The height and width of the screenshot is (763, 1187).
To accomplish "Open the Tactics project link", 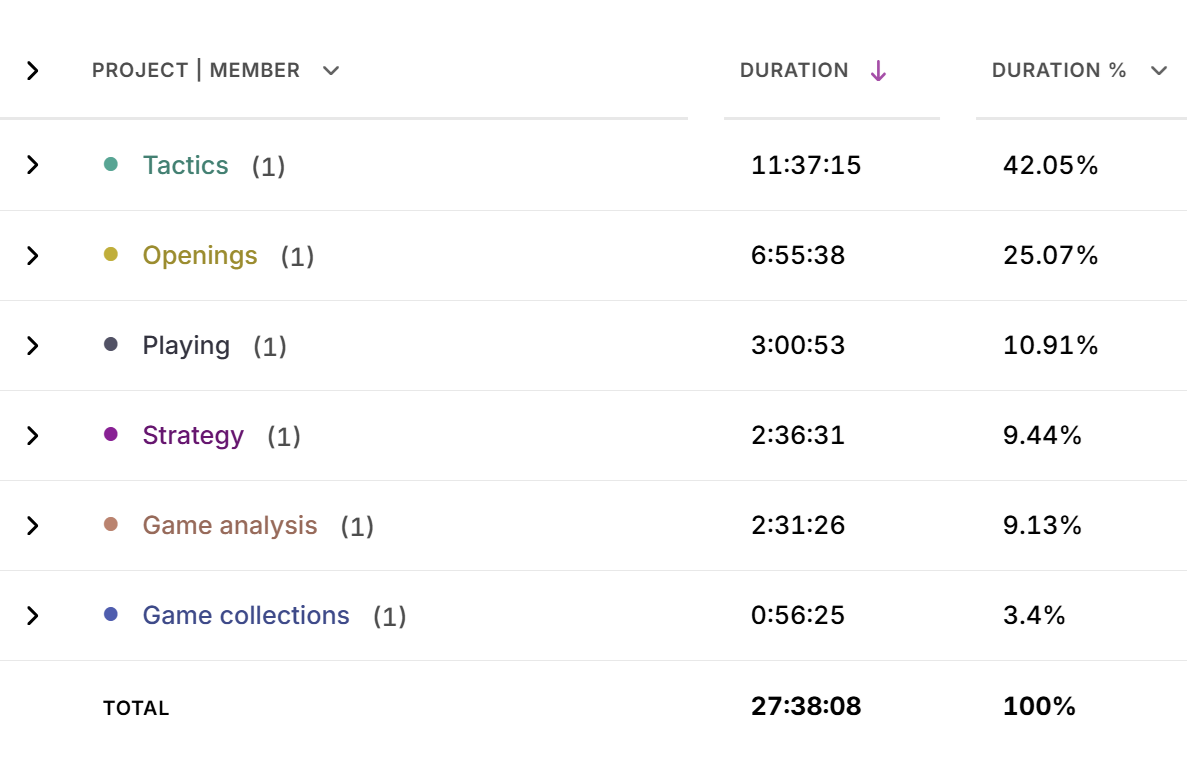I will coord(185,165).
